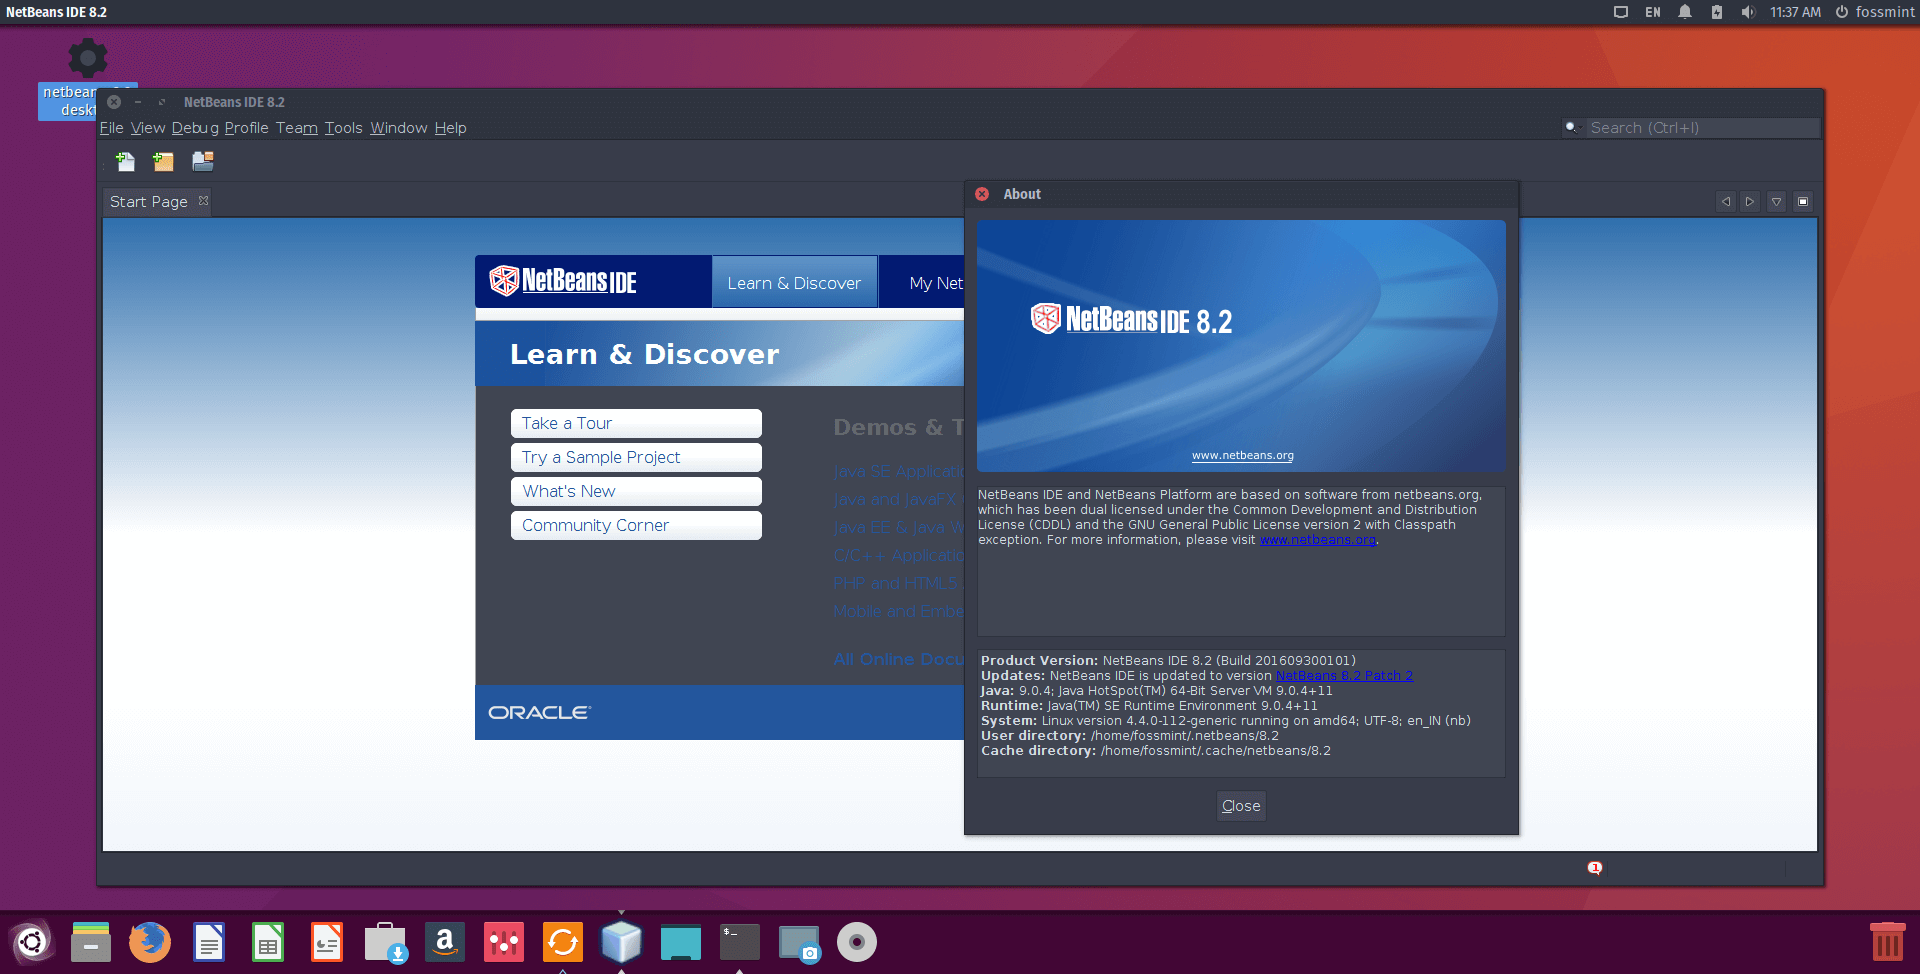Open the Team menu
This screenshot has height=974, width=1920.
297,128
